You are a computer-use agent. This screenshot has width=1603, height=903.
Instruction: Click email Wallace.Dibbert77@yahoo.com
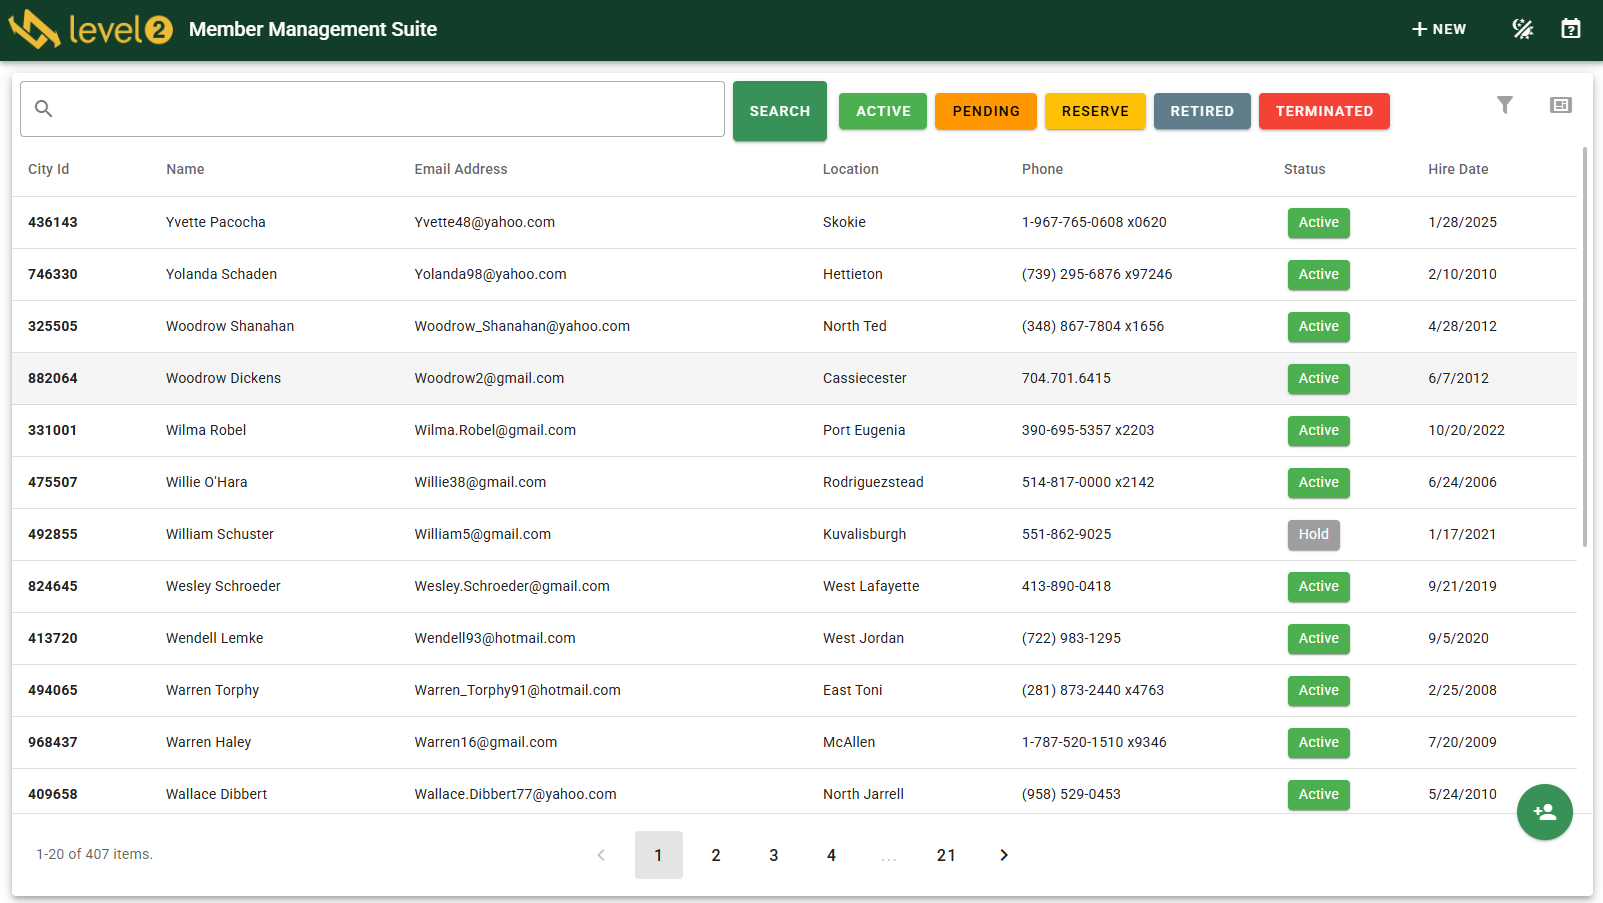click(x=515, y=794)
